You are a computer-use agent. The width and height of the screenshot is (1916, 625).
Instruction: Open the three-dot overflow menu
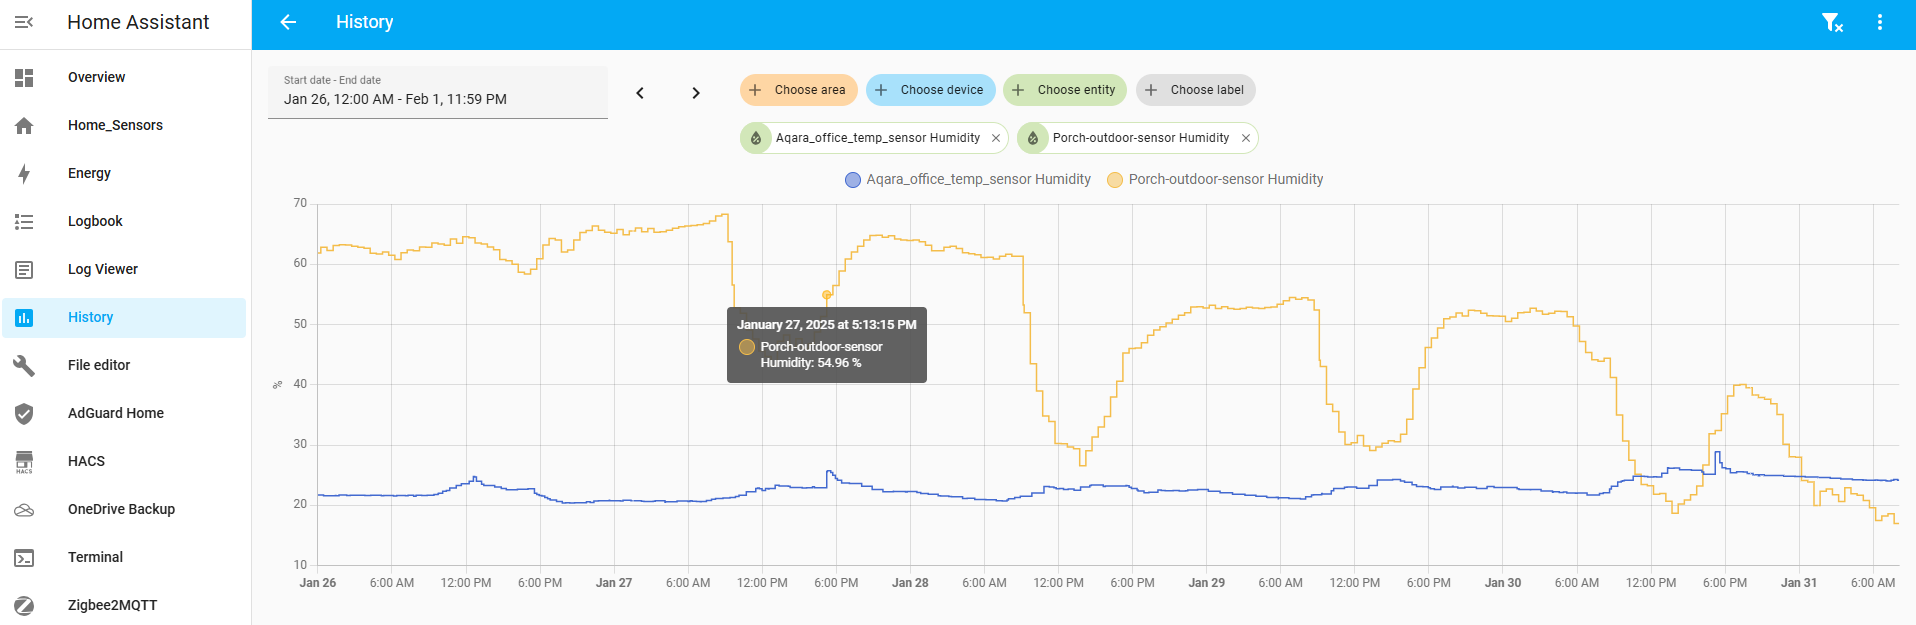1880,22
